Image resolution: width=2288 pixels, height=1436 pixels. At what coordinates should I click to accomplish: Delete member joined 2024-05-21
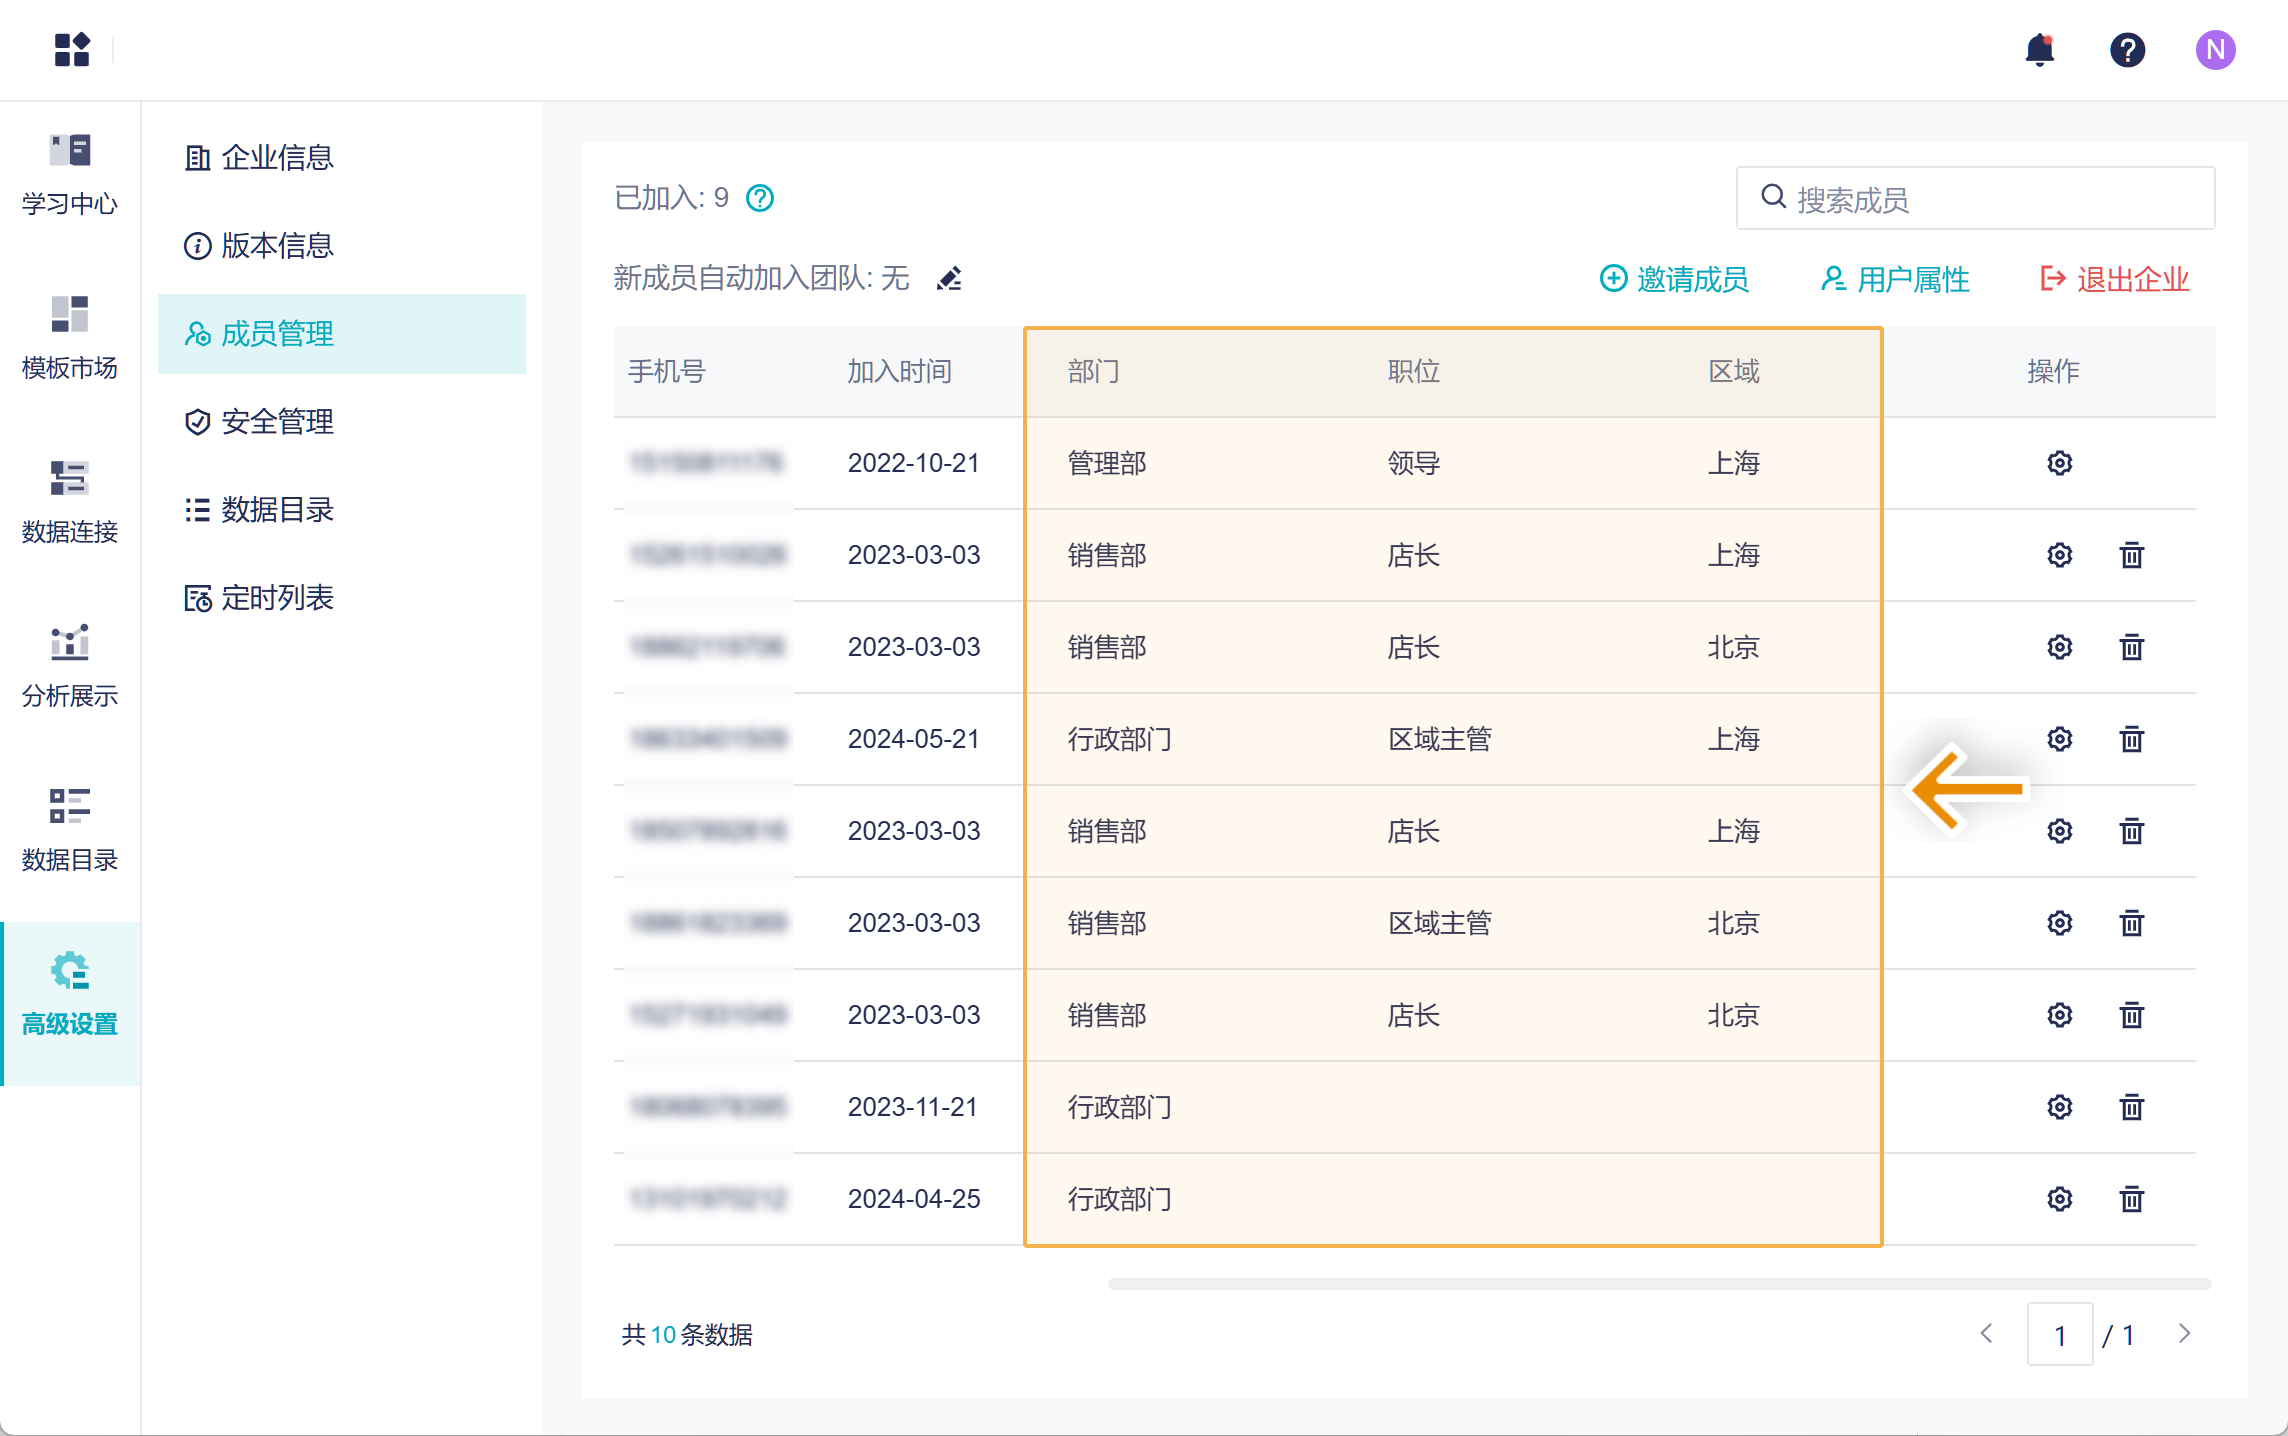click(2131, 739)
